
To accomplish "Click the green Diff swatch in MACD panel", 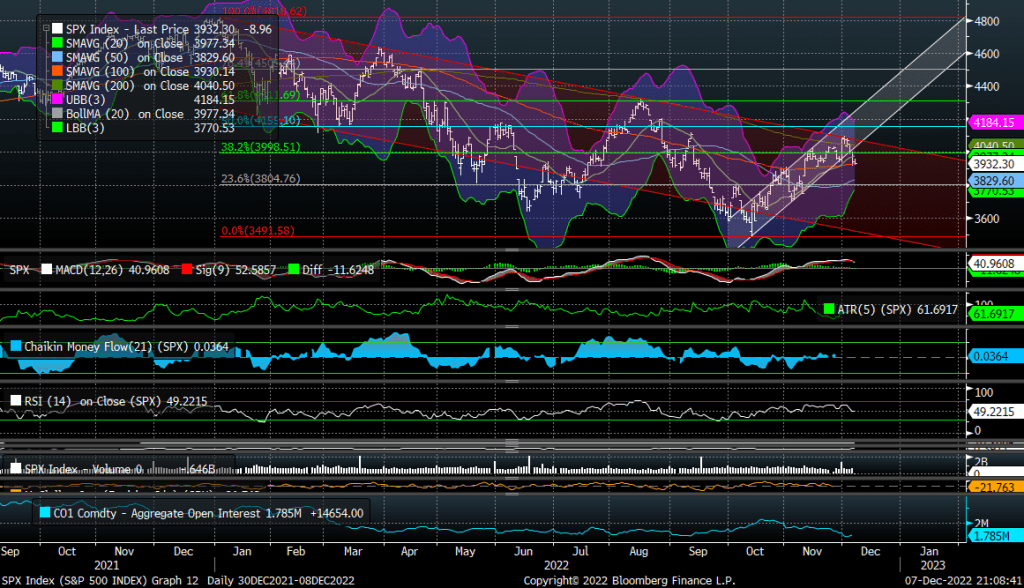I will coord(293,269).
